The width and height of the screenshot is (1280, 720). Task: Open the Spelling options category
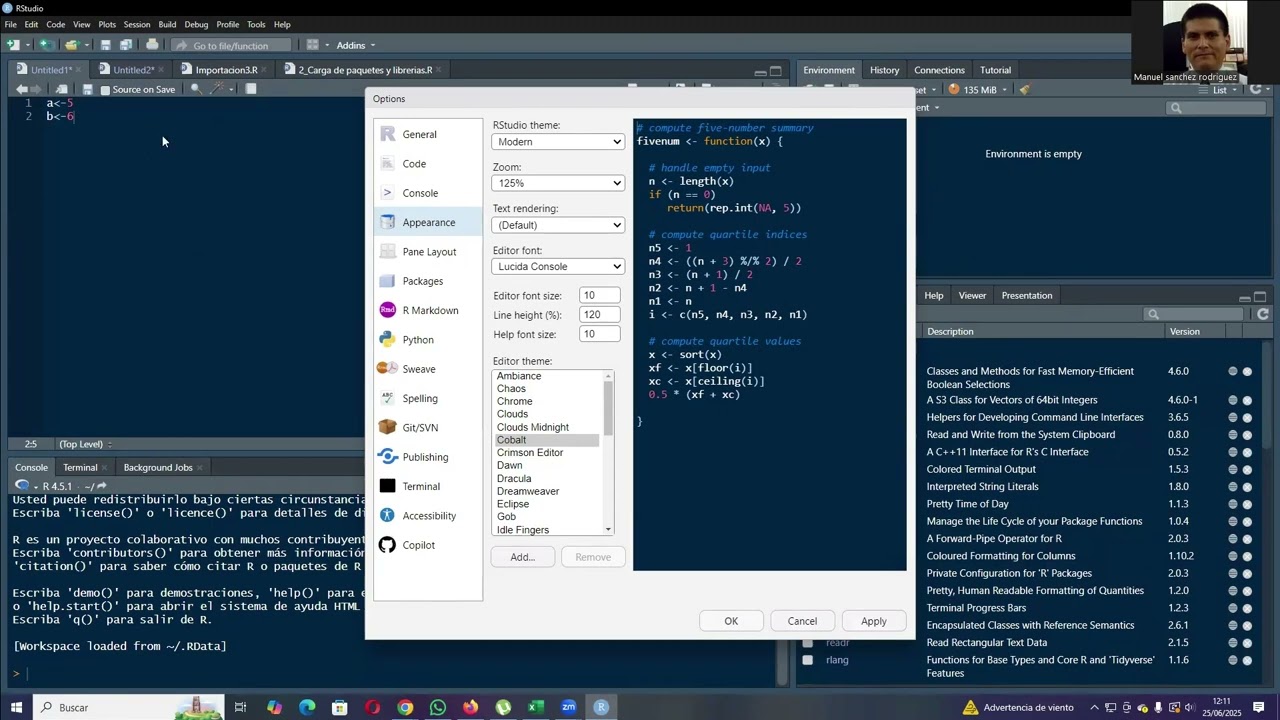[427, 398]
